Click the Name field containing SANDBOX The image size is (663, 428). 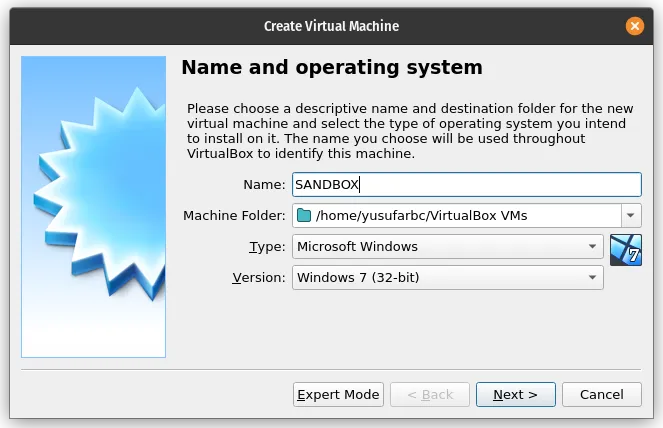pyautogui.click(x=467, y=184)
